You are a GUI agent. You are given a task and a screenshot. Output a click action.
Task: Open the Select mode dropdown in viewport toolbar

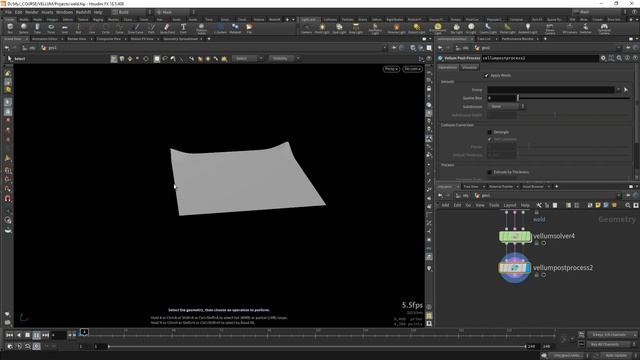pyautogui.click(x=248, y=59)
